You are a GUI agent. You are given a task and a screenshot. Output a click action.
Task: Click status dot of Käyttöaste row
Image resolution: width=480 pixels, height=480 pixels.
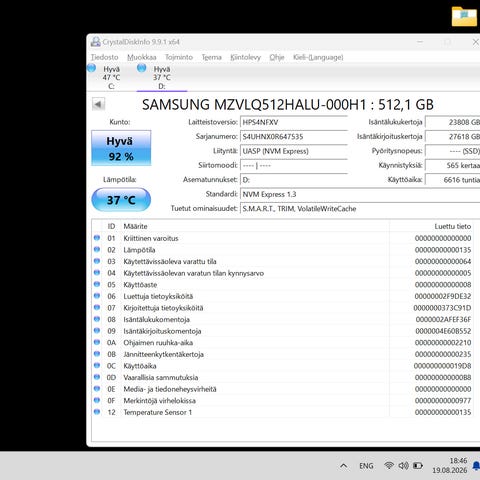pos(97,284)
